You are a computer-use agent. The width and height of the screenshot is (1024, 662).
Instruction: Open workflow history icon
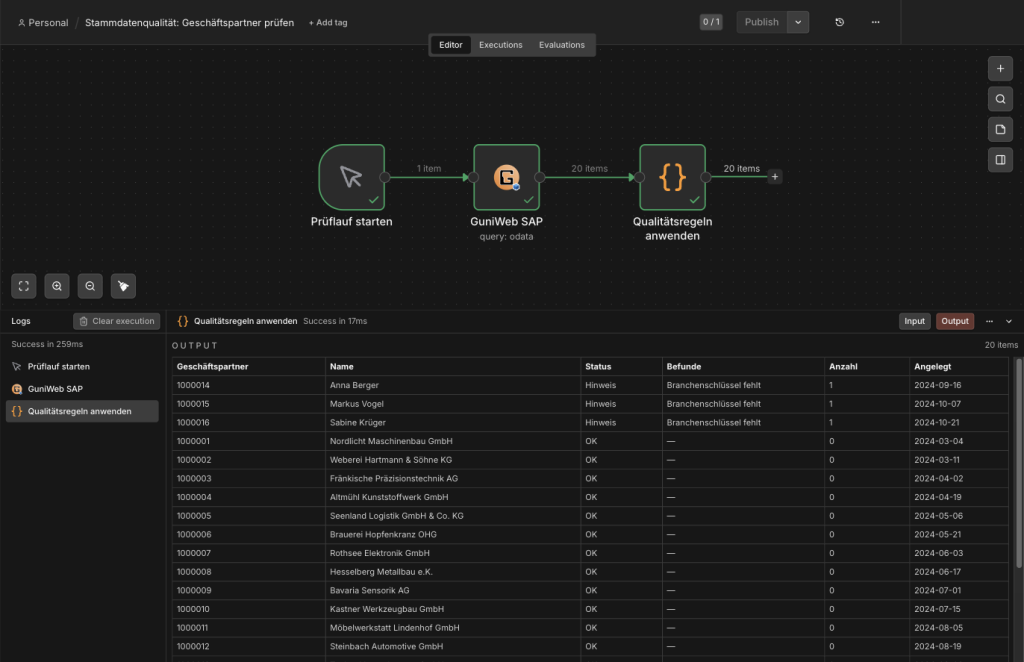[839, 22]
